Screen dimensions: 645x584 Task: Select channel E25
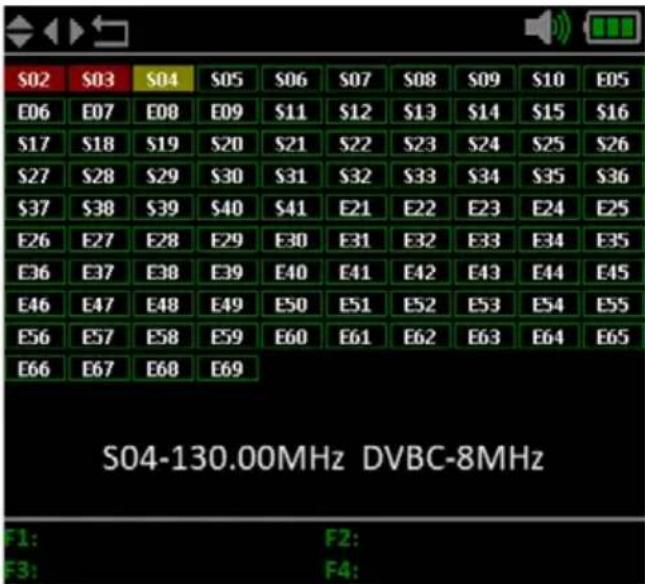pos(613,208)
